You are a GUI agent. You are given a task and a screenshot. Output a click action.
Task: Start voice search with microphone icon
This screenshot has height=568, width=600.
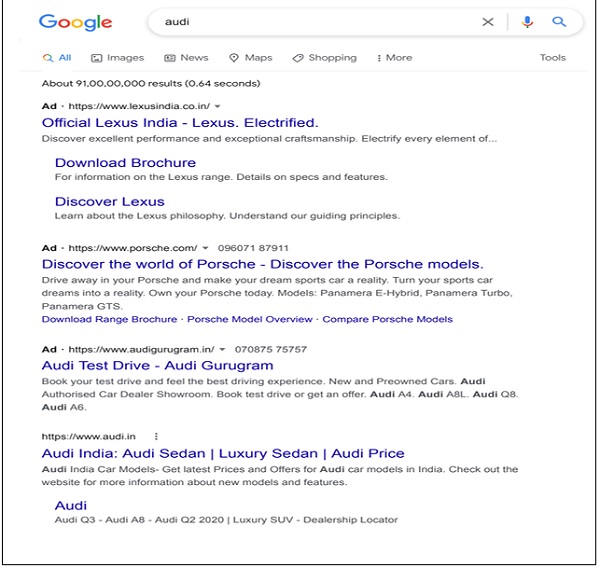pyautogui.click(x=527, y=22)
